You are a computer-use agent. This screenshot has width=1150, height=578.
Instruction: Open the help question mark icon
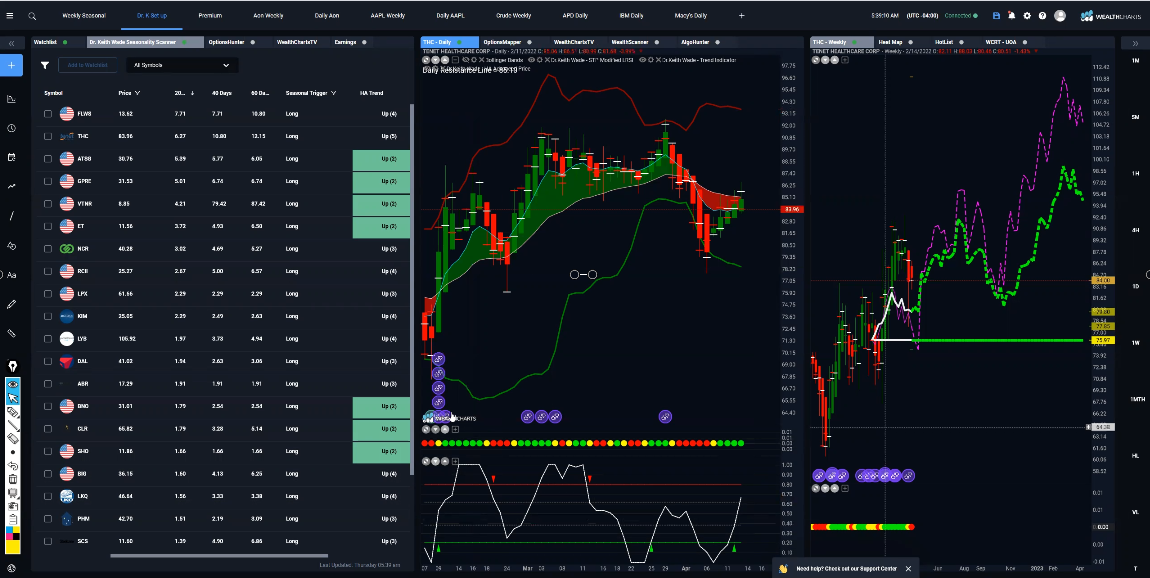1042,15
